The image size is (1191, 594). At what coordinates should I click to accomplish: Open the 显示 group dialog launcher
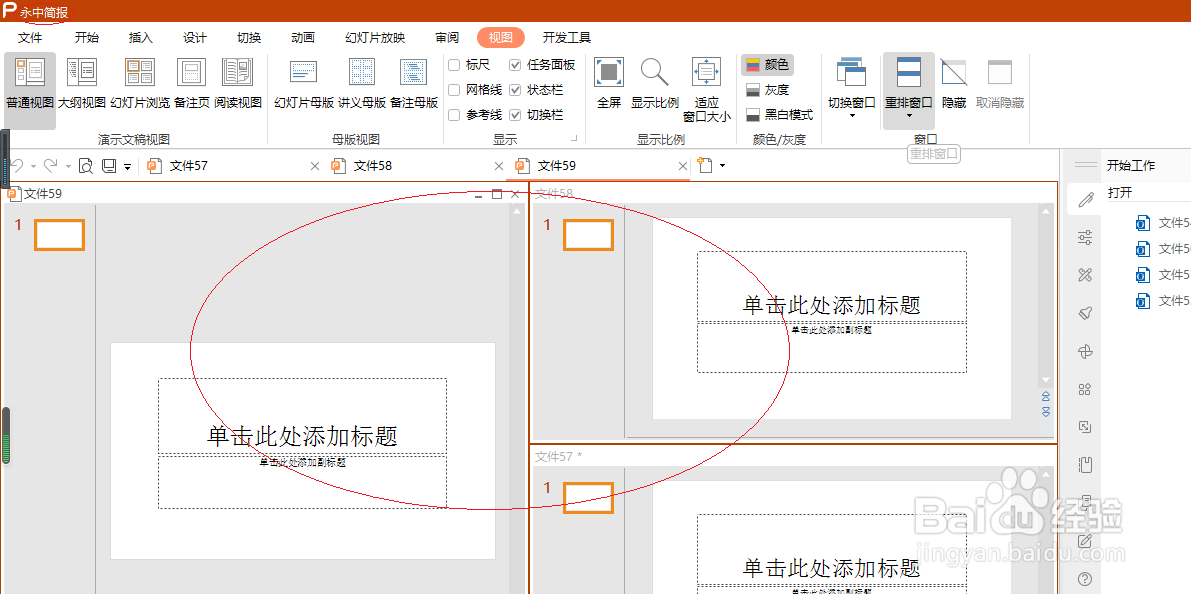[575, 138]
